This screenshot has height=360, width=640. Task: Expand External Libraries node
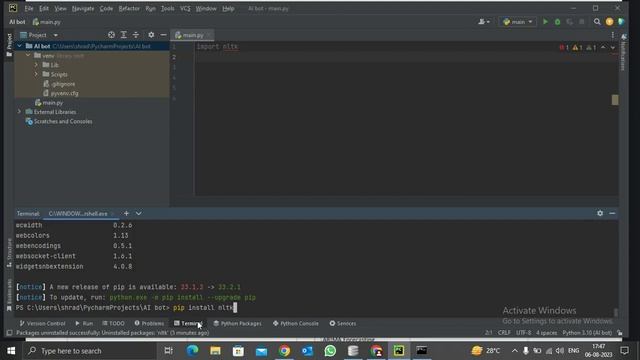19,112
